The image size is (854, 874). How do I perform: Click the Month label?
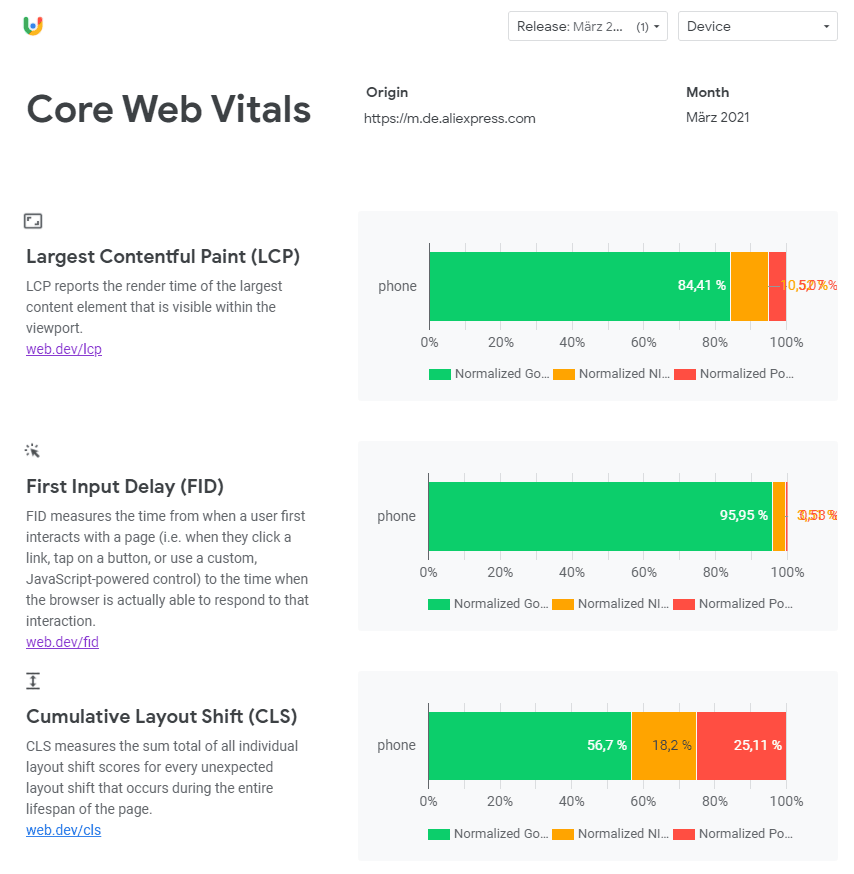coord(707,93)
